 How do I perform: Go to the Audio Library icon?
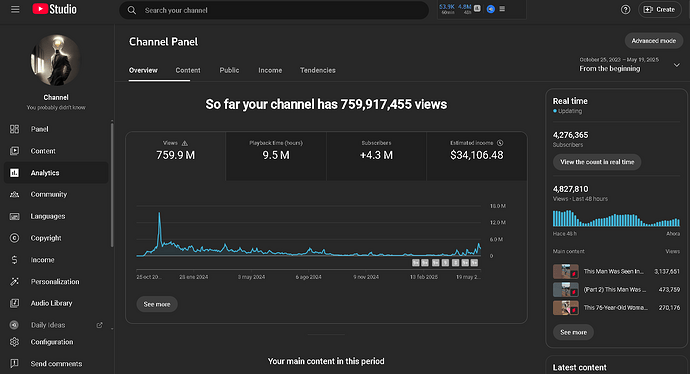[15, 303]
